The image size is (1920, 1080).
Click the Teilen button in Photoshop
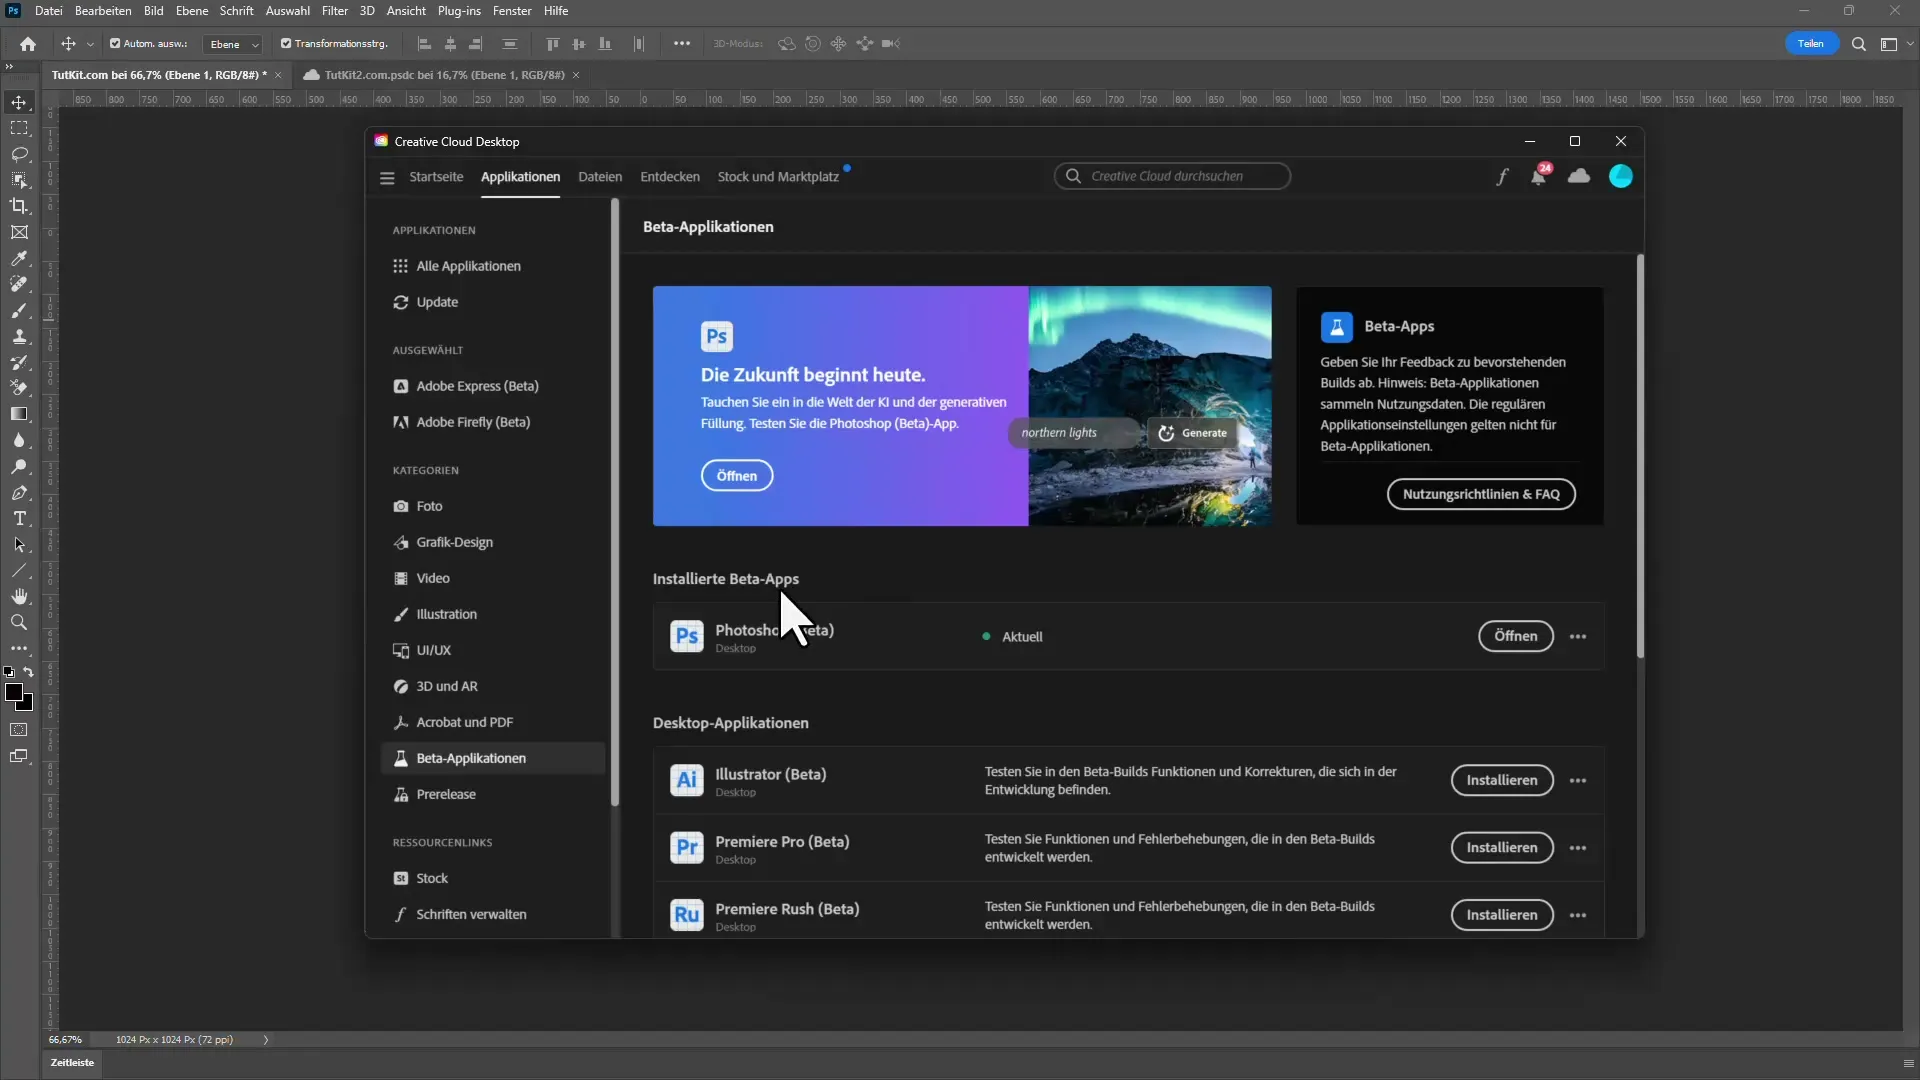pyautogui.click(x=1811, y=44)
